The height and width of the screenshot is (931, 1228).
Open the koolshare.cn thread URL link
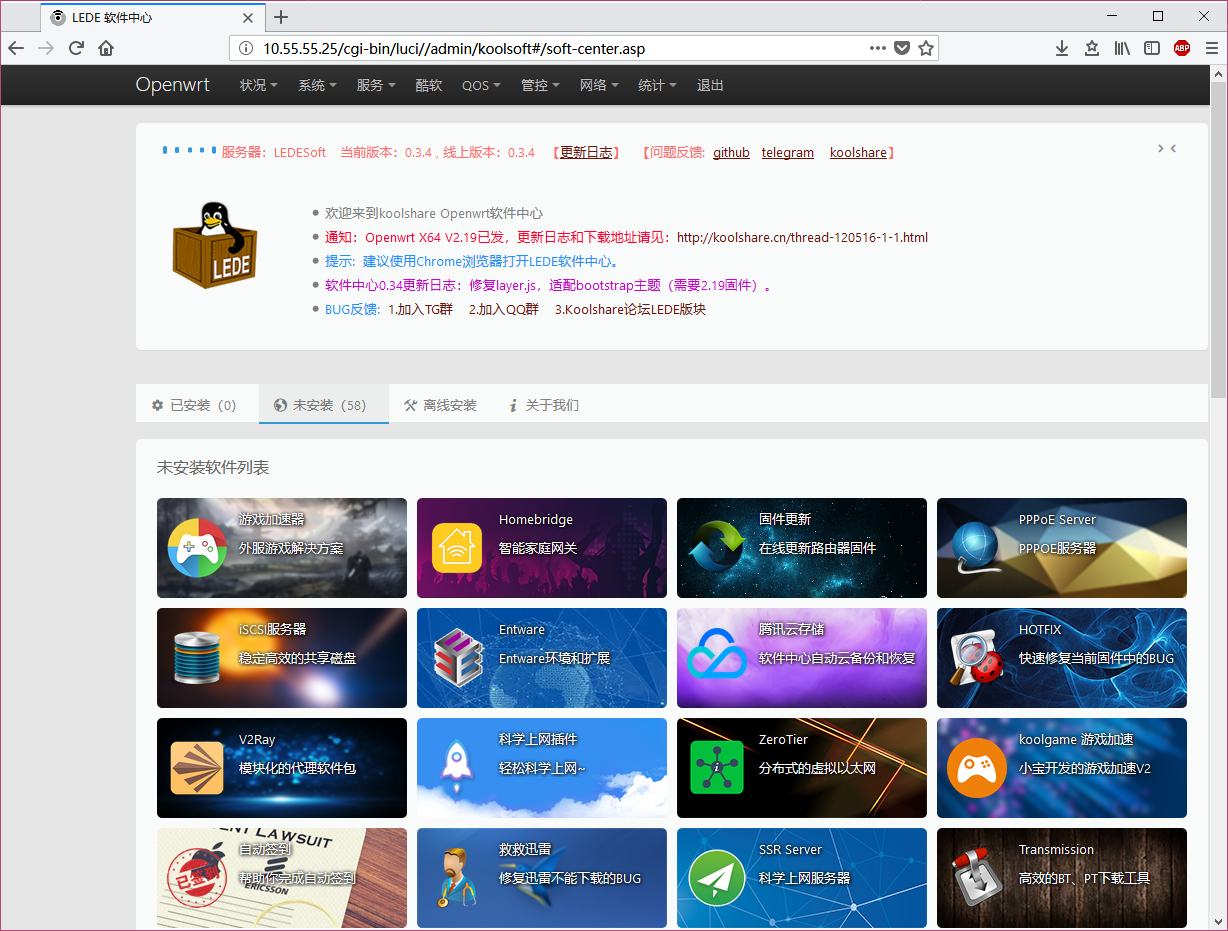(x=802, y=237)
